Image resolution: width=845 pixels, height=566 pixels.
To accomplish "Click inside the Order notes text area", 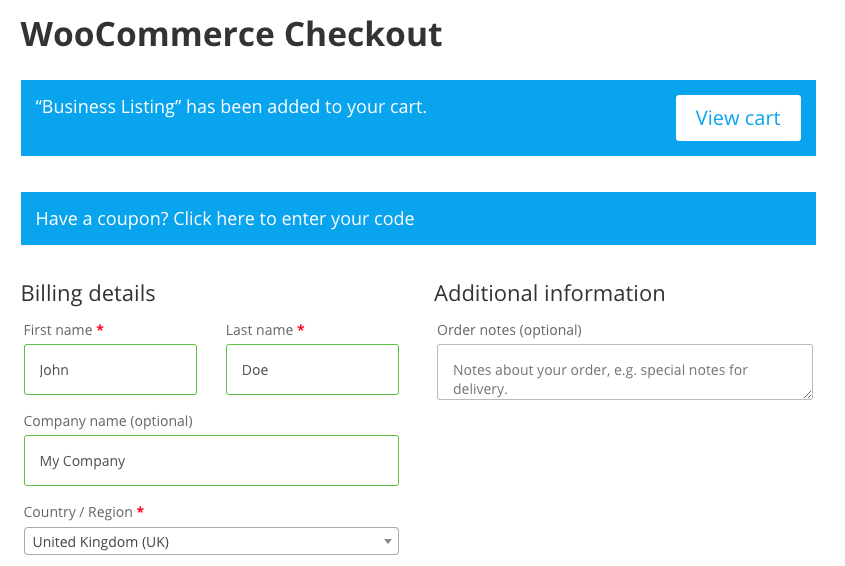I will point(625,372).
